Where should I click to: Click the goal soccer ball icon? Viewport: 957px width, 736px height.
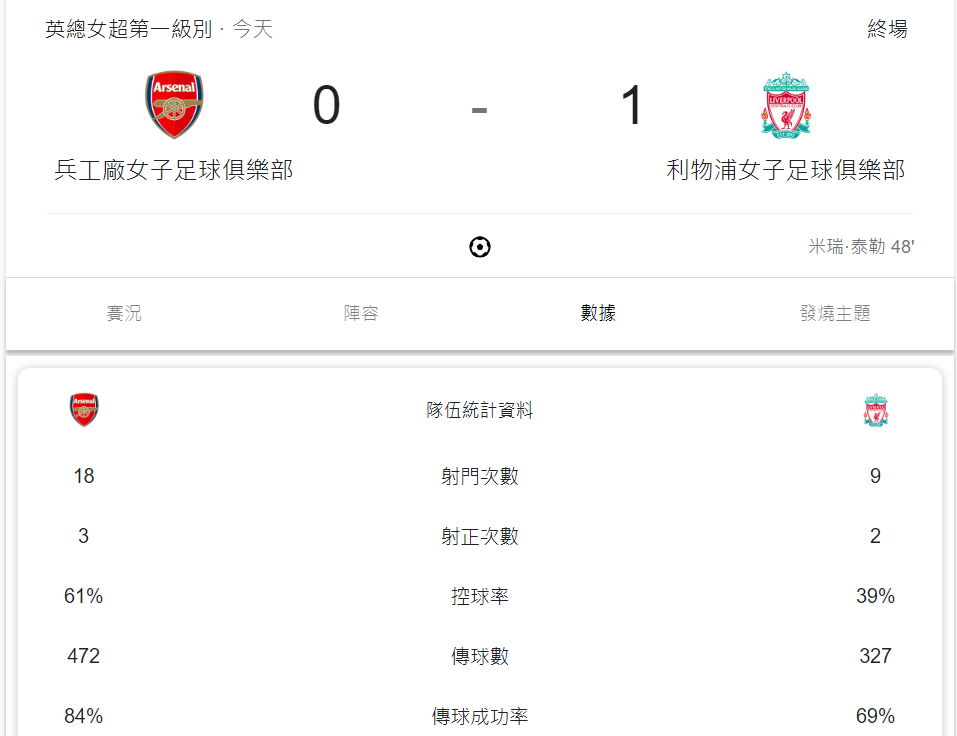tap(480, 247)
